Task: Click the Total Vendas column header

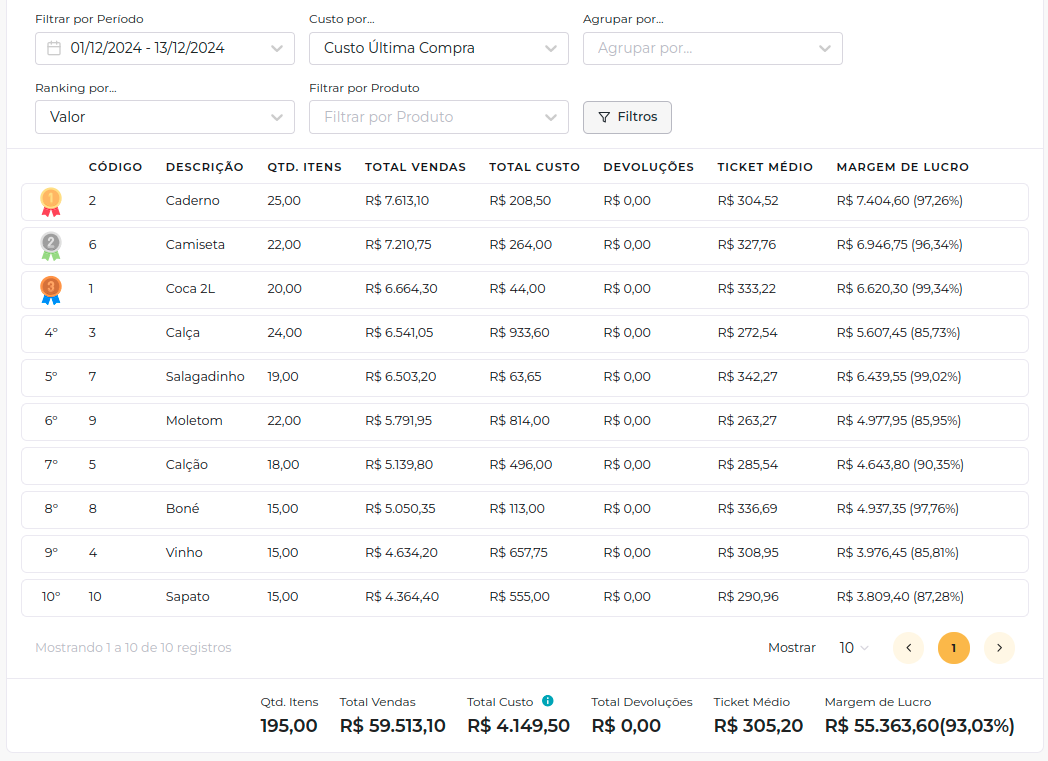Action: 415,167
